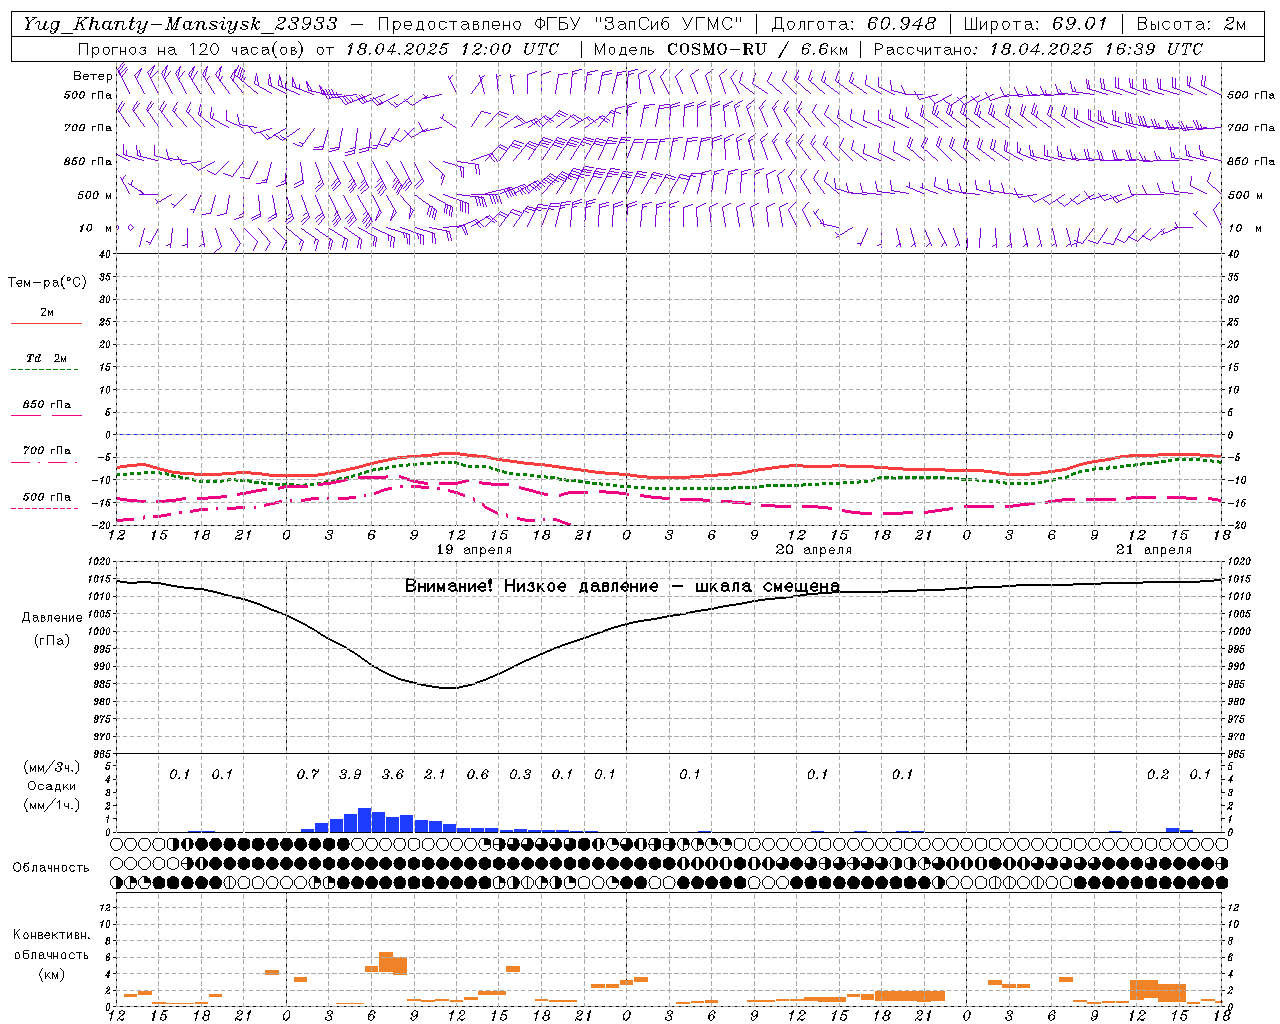Image resolution: width=1280 pixels, height=1024 pixels.
Task: Click the Внимание! Низкое давление warning text
Action: (x=622, y=586)
